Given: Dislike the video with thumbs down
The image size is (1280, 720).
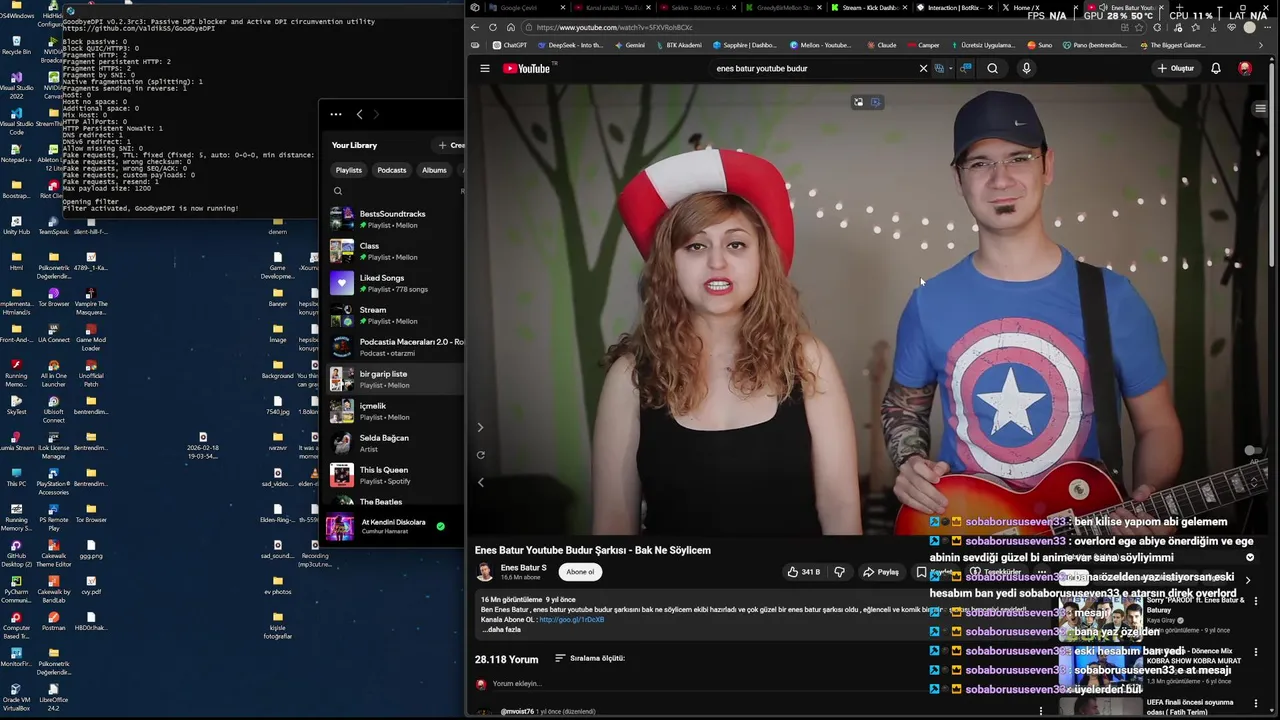Looking at the screenshot, I should click(x=840, y=572).
